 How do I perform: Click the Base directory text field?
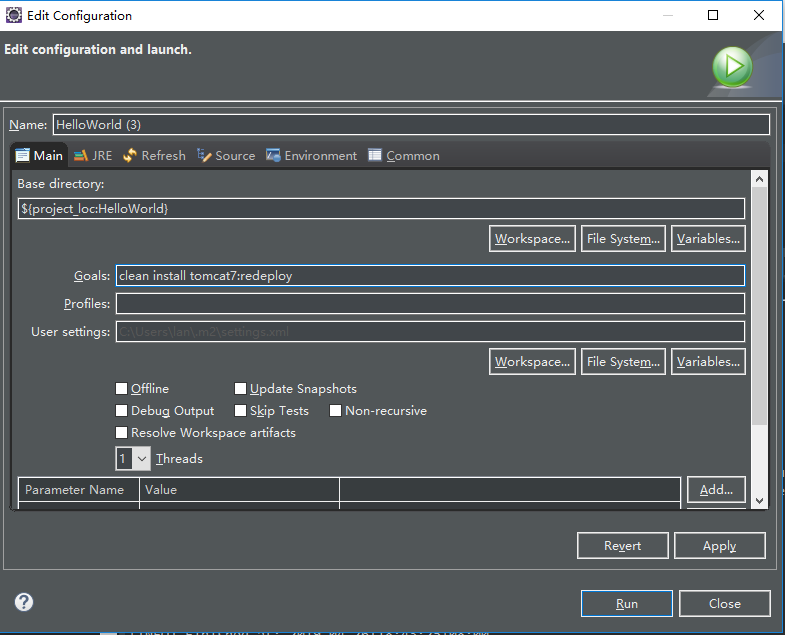[381, 208]
